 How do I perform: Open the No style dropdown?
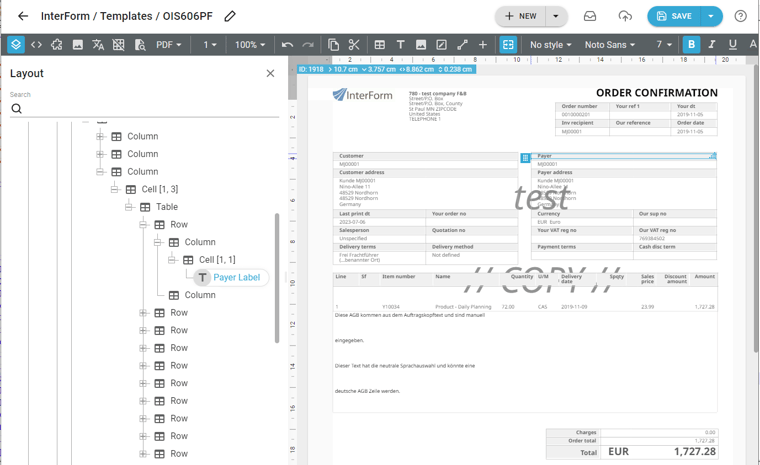point(551,45)
